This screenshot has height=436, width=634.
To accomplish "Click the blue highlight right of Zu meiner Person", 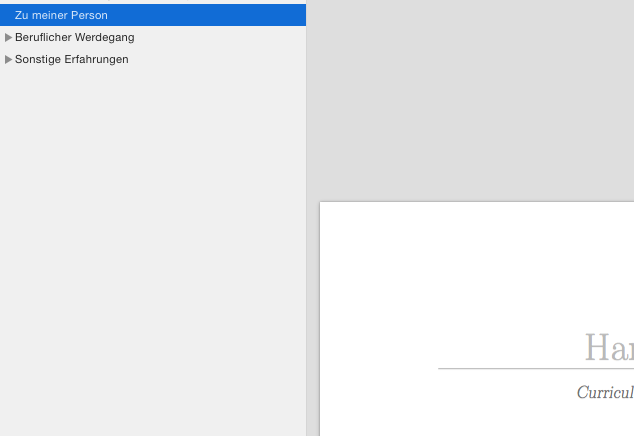I will [220, 16].
